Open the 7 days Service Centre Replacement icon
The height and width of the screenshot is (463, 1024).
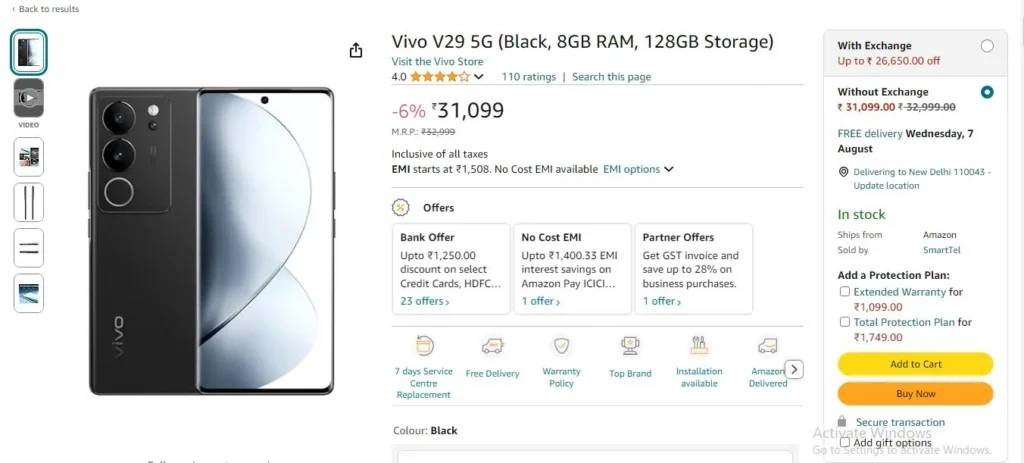point(424,345)
